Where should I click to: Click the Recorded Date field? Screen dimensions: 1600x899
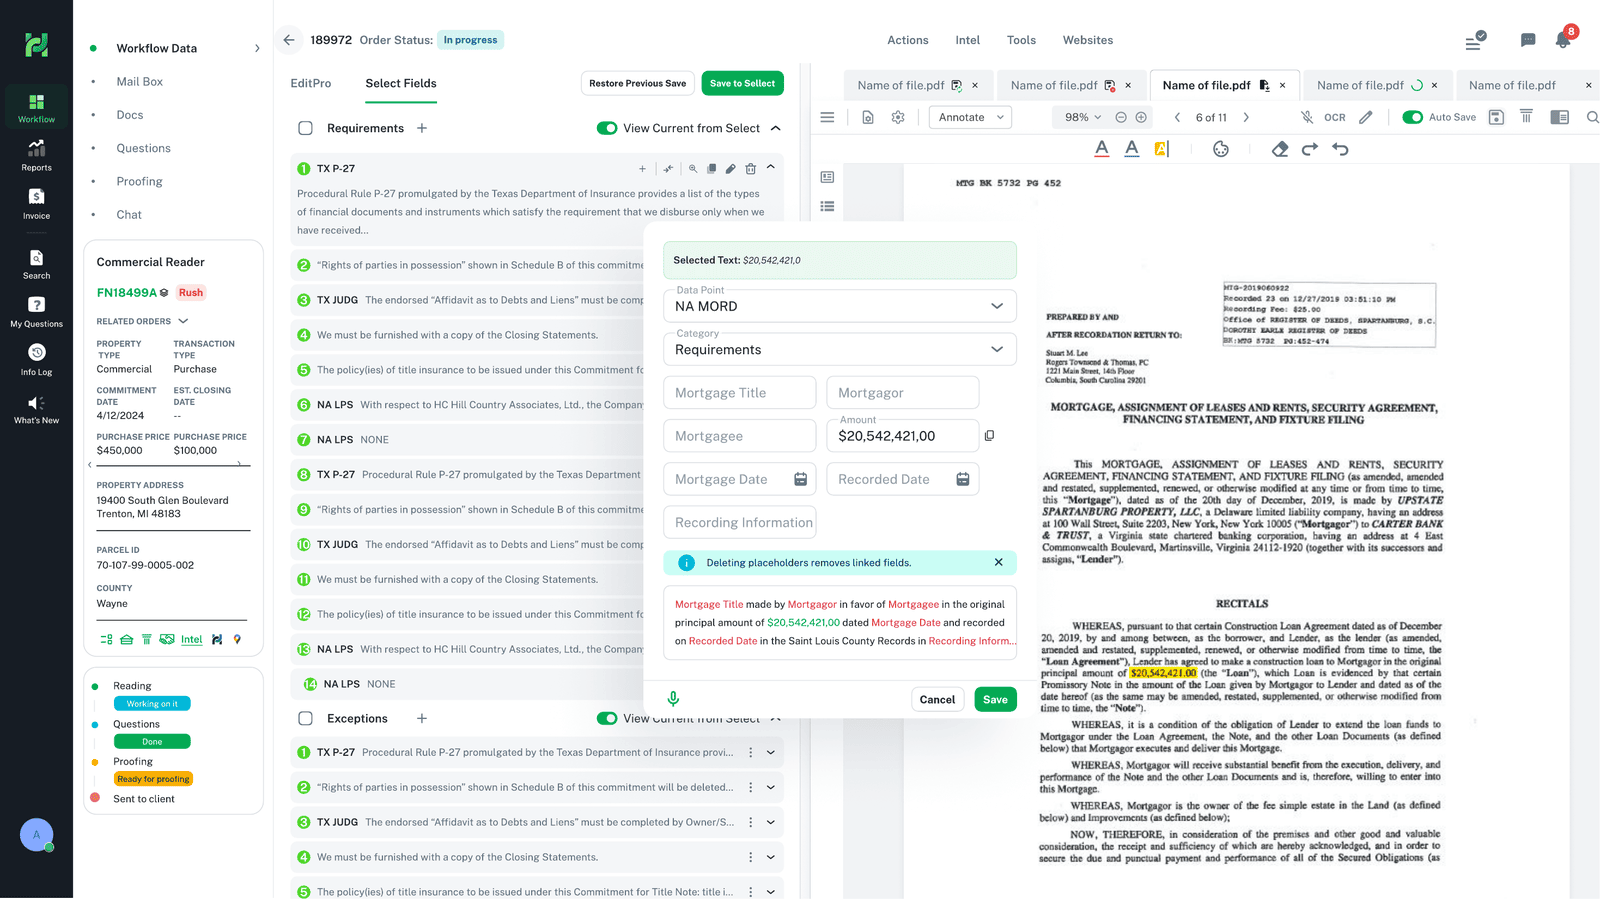[903, 479]
